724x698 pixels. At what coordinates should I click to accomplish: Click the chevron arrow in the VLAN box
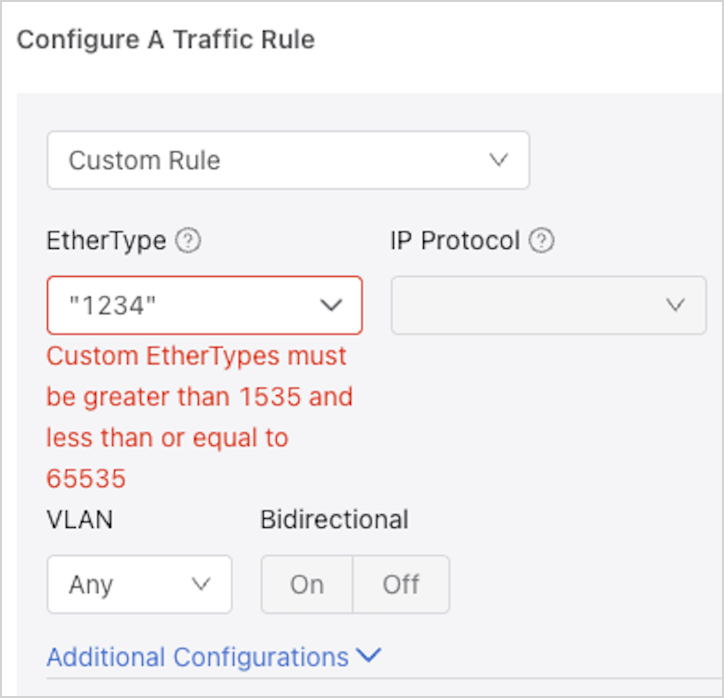(x=201, y=584)
